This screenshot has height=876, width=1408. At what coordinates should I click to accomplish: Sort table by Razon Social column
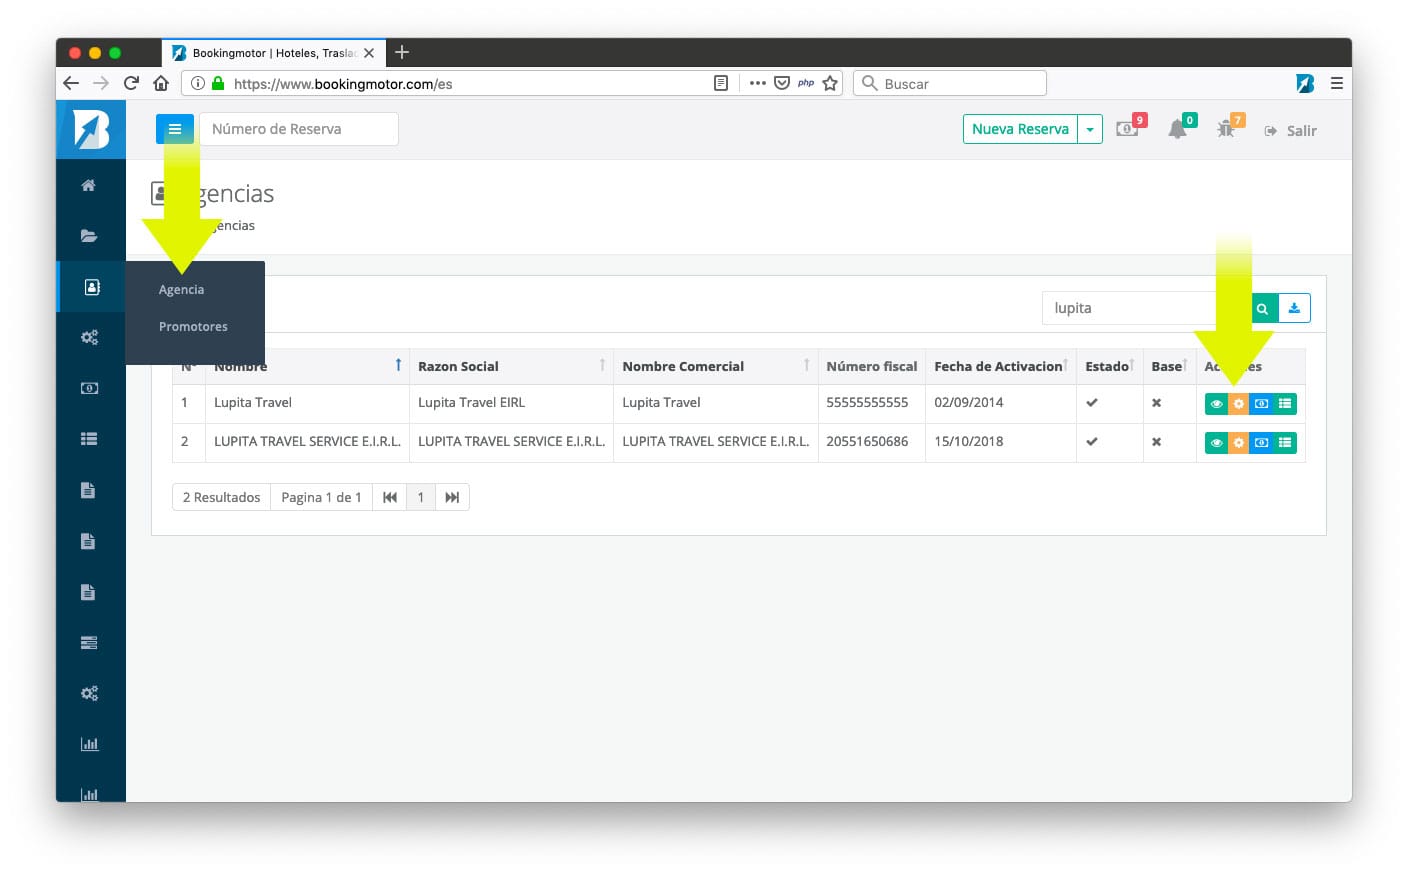pos(511,366)
